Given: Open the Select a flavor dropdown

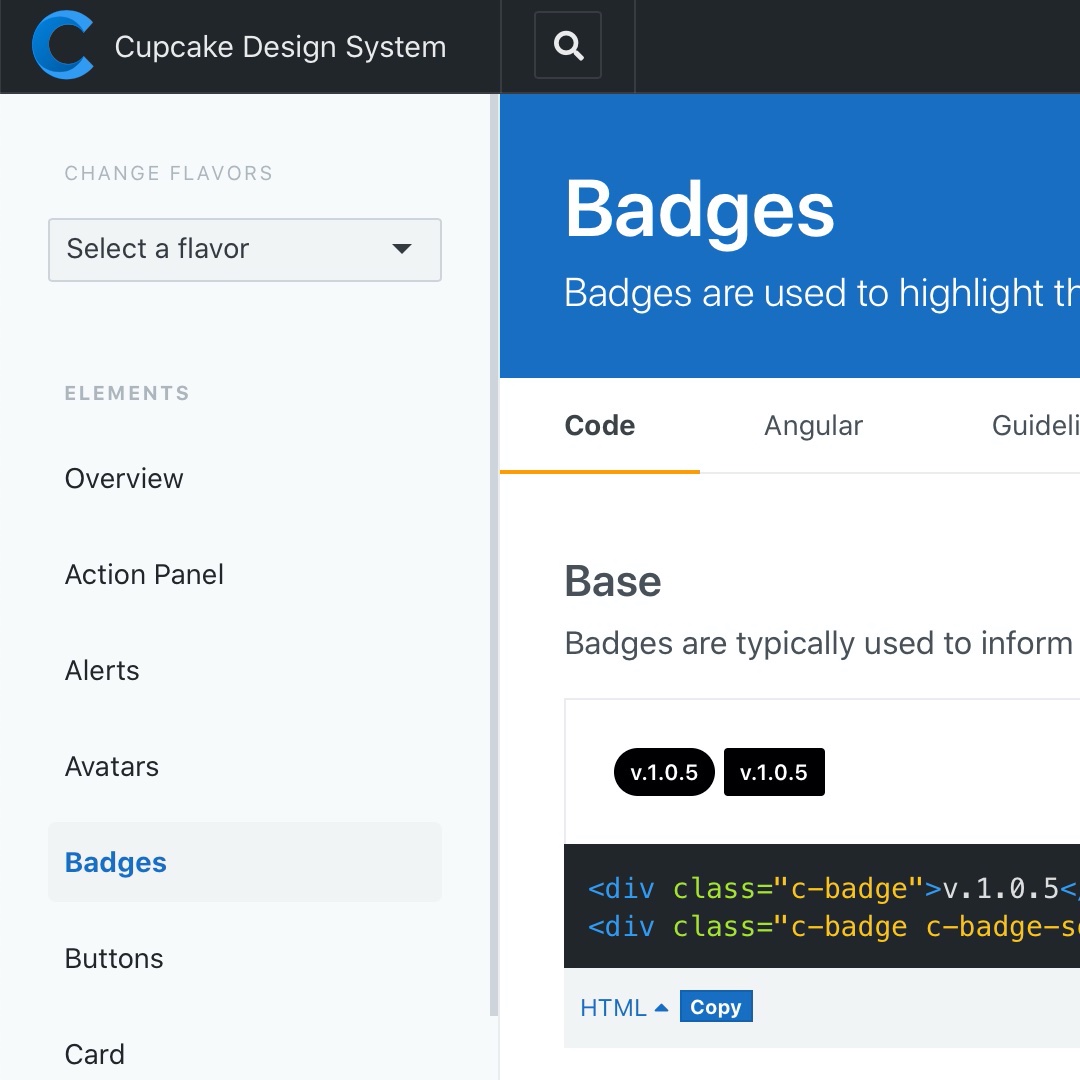Looking at the screenshot, I should coord(245,249).
